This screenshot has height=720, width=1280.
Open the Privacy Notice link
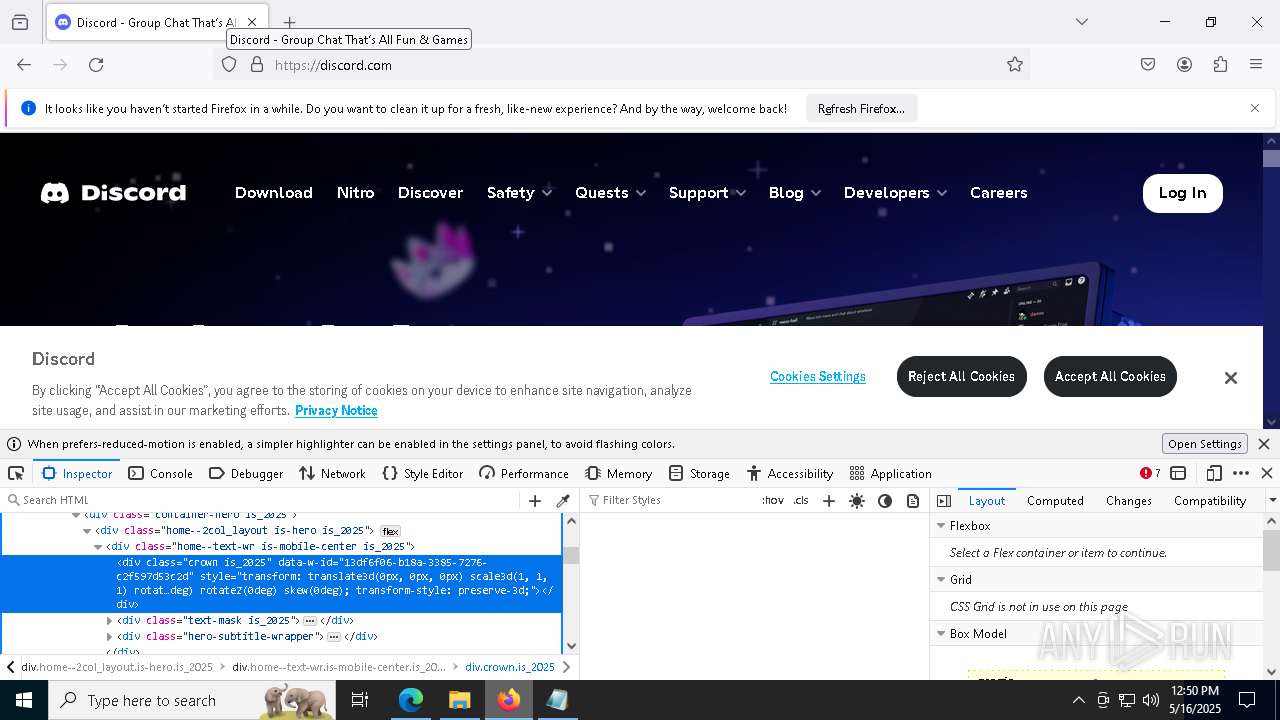[x=336, y=410]
